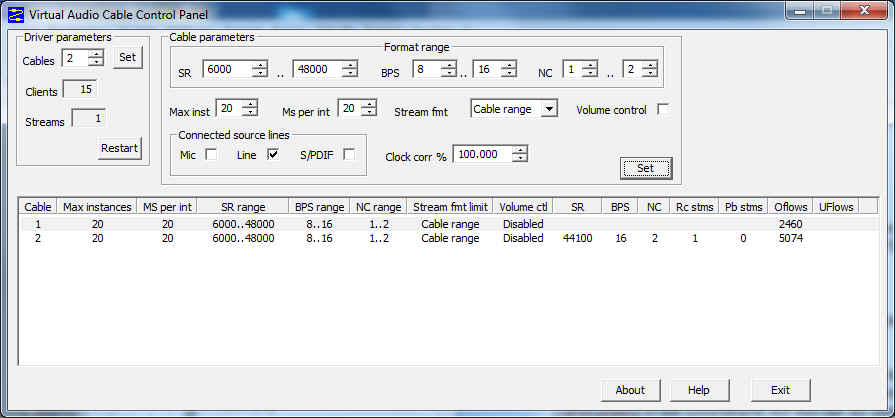Click the MS per int column header

coord(167,207)
